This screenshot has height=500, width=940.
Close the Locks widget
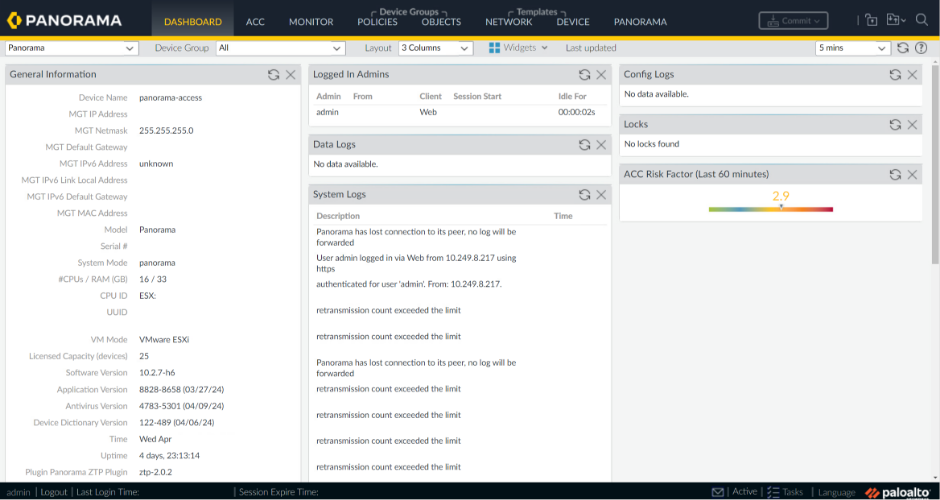coord(912,124)
